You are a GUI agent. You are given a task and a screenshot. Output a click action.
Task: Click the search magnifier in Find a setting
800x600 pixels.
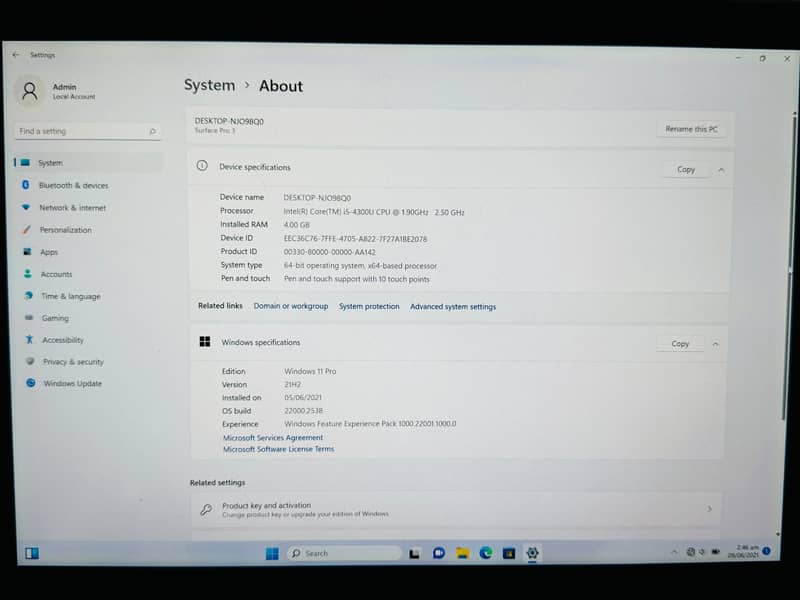[x=152, y=132]
